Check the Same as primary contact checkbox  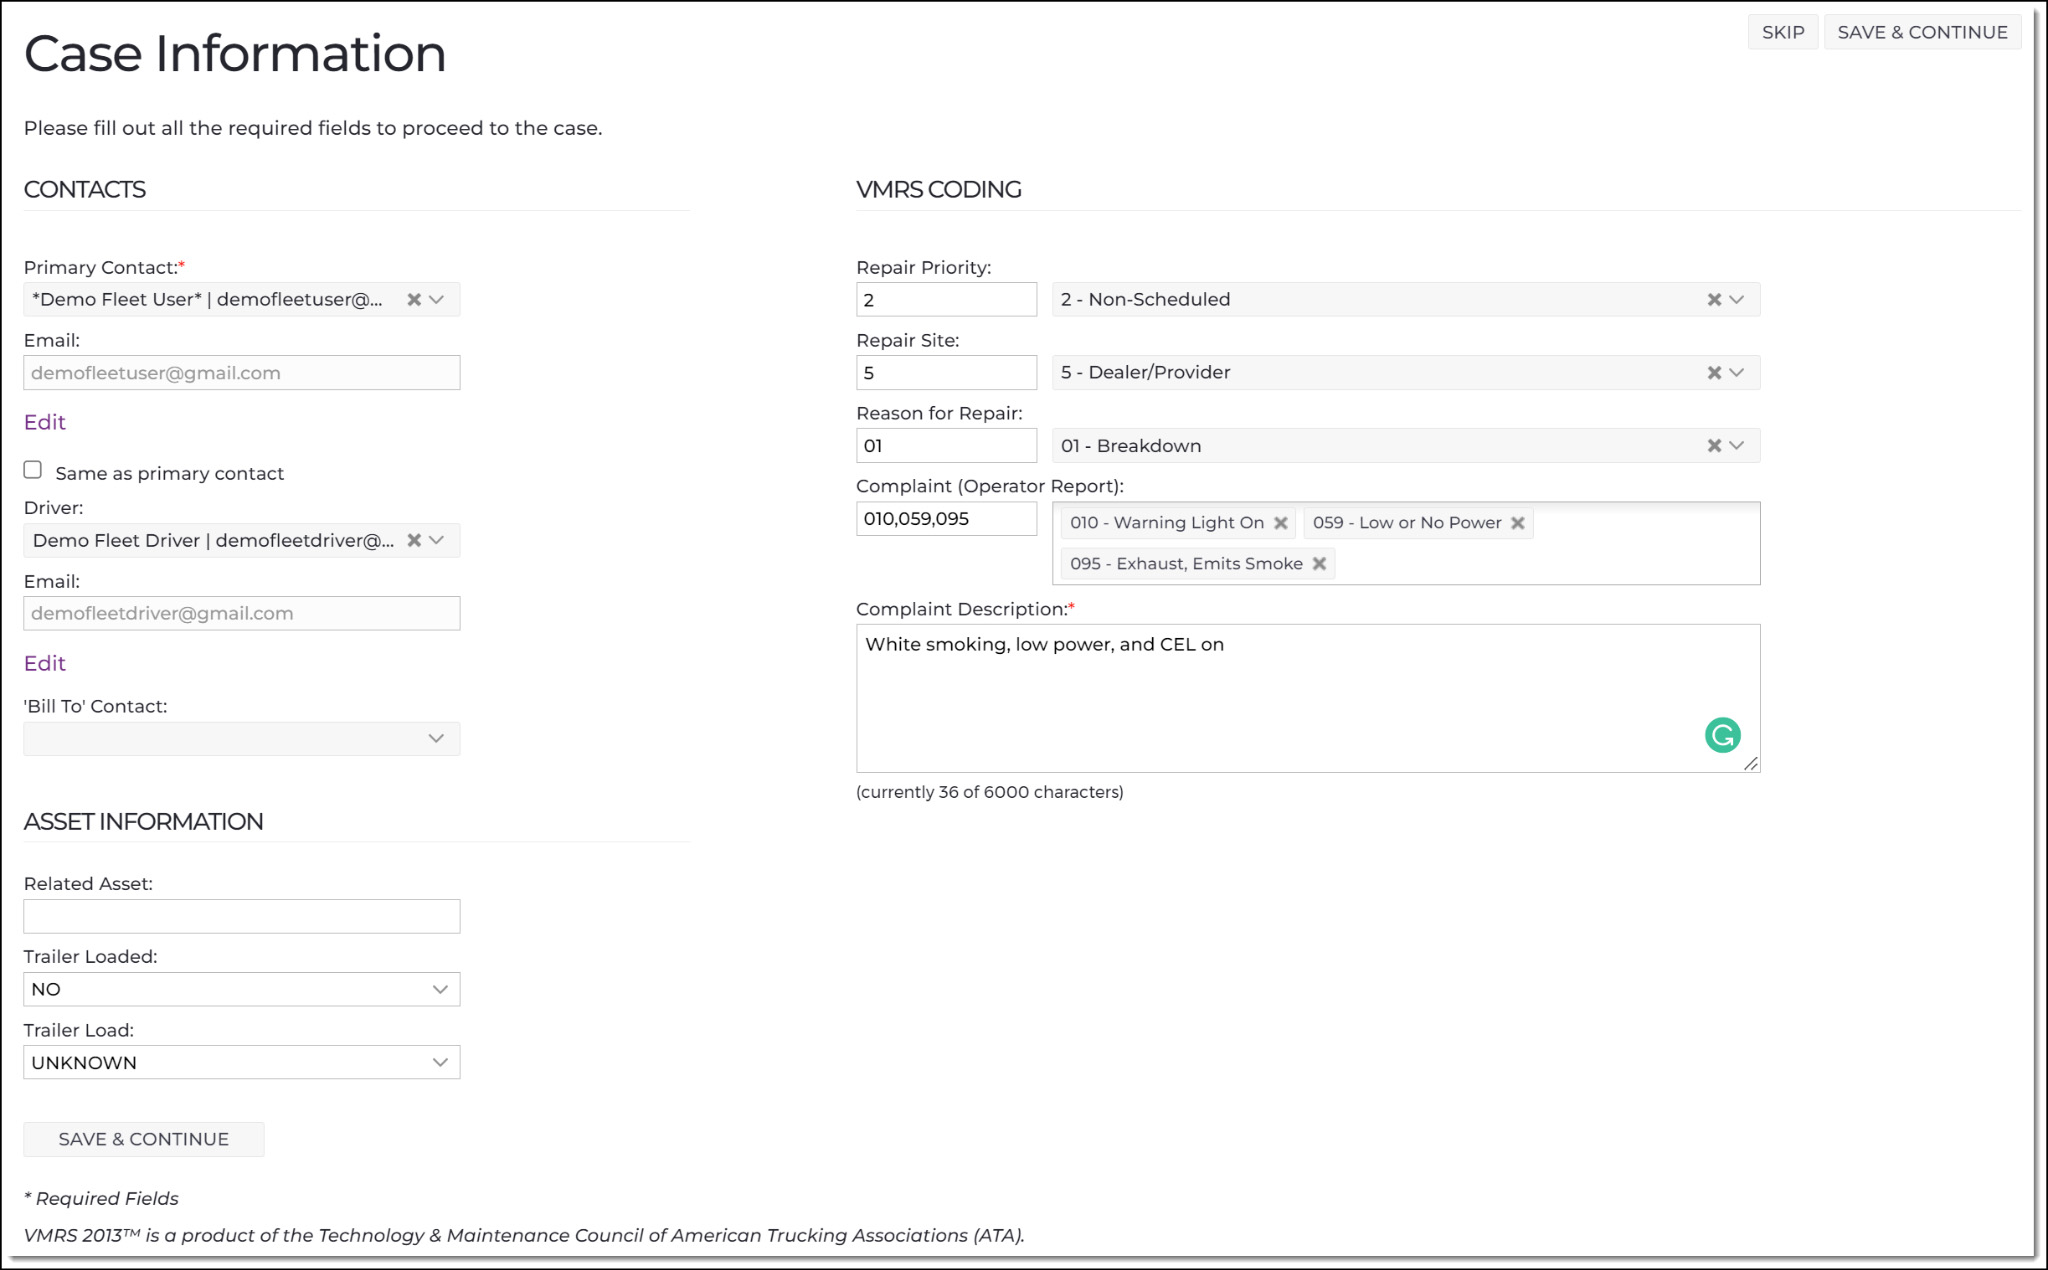point(33,470)
